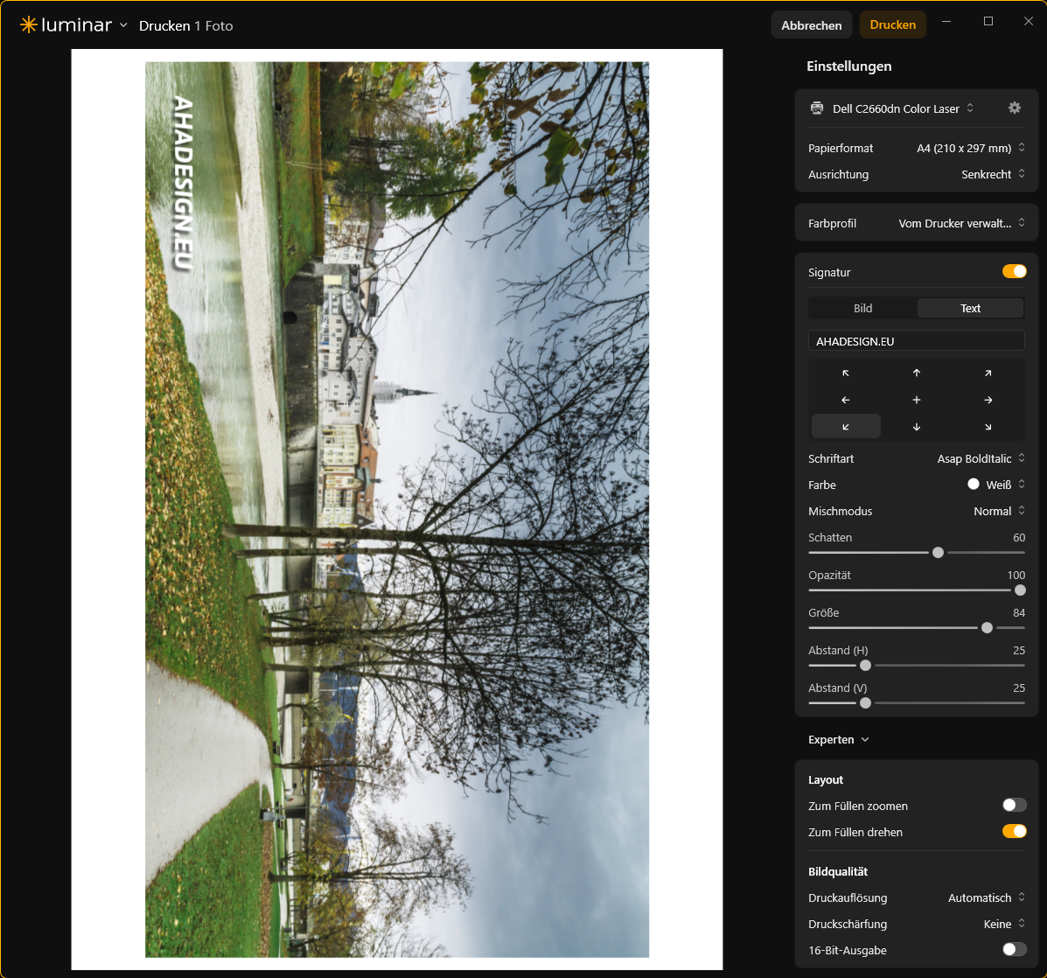Center the signature with plus icon
This screenshot has width=1047, height=978.
(x=916, y=400)
